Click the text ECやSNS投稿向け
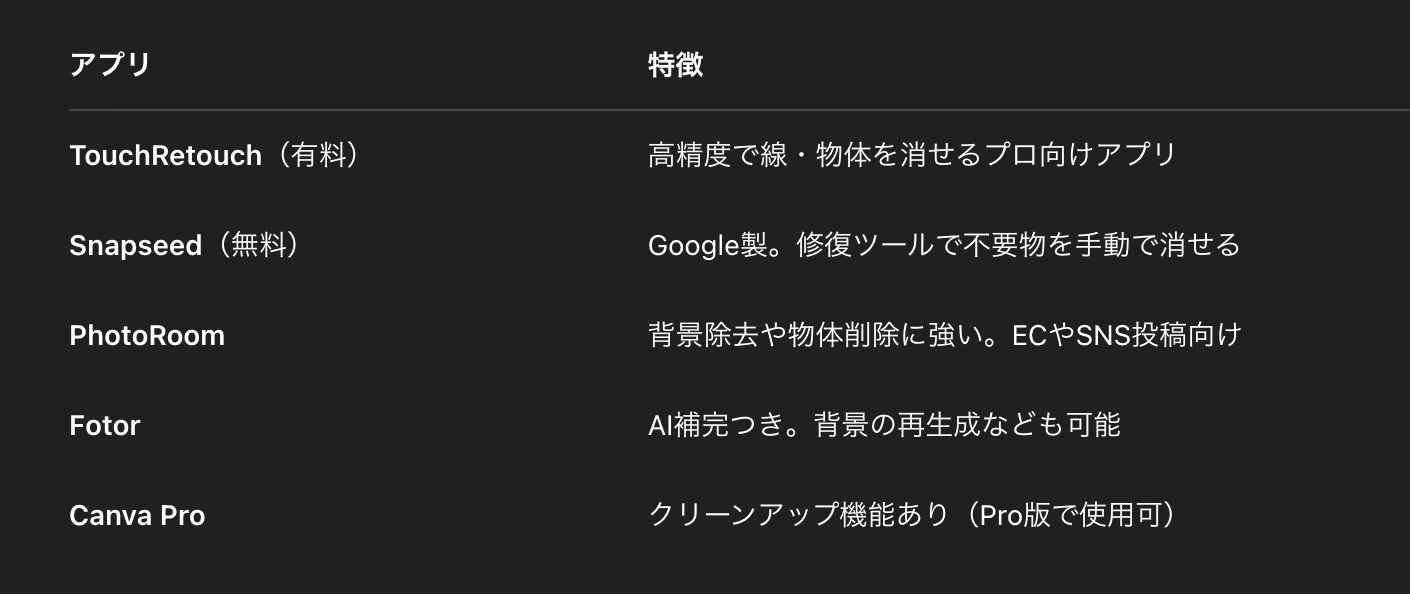 [1126, 335]
